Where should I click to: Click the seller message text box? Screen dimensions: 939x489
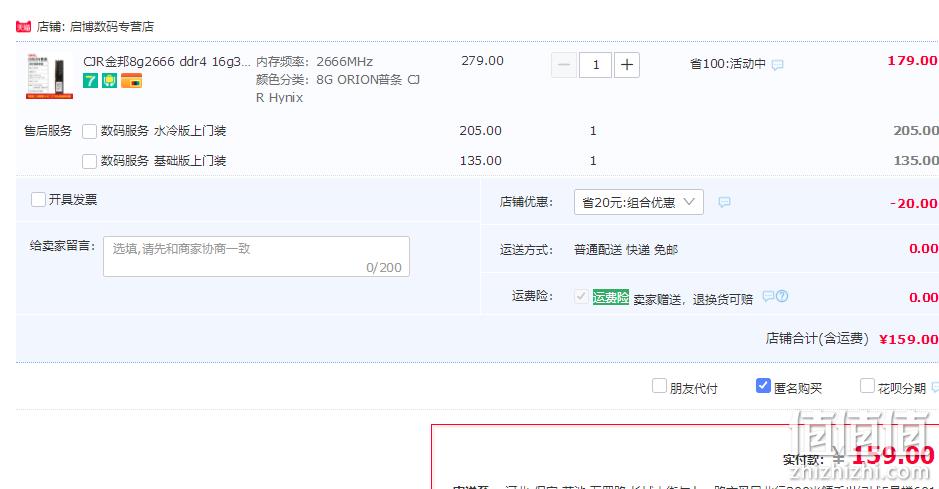[256, 257]
